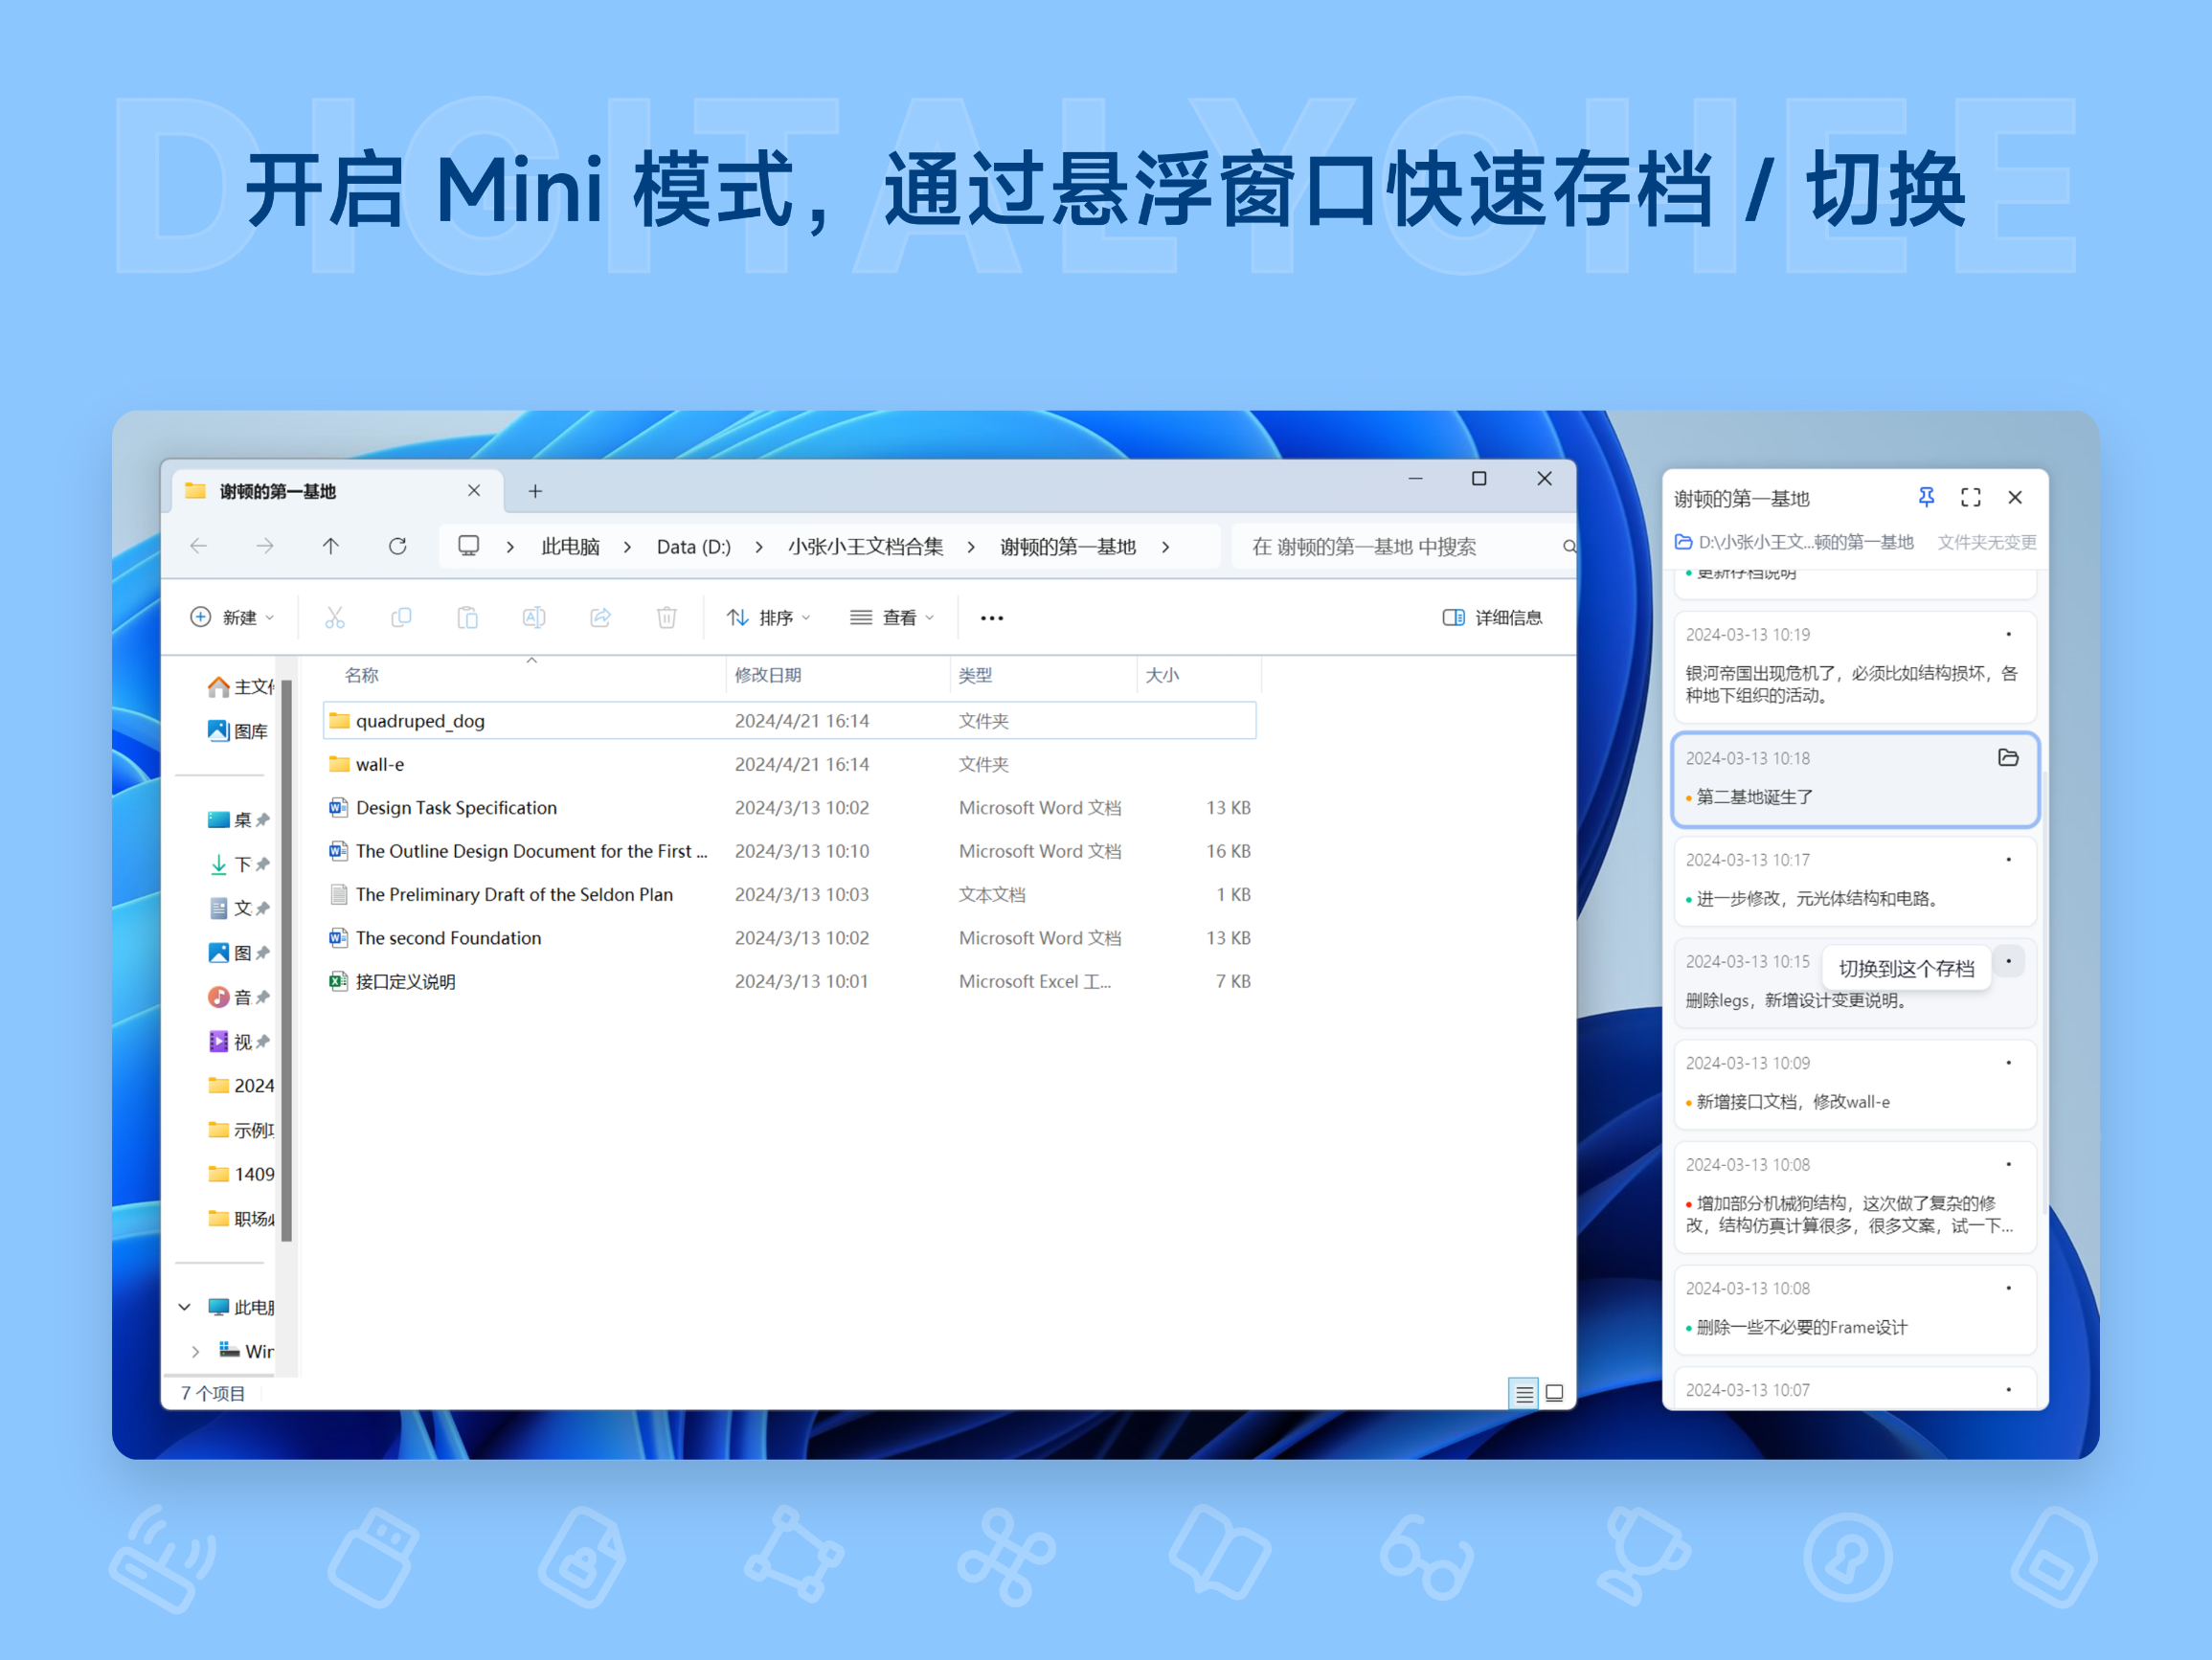Select the Cut icon in Explorer toolbar
This screenshot has width=2212, height=1660.
pyautogui.click(x=334, y=618)
